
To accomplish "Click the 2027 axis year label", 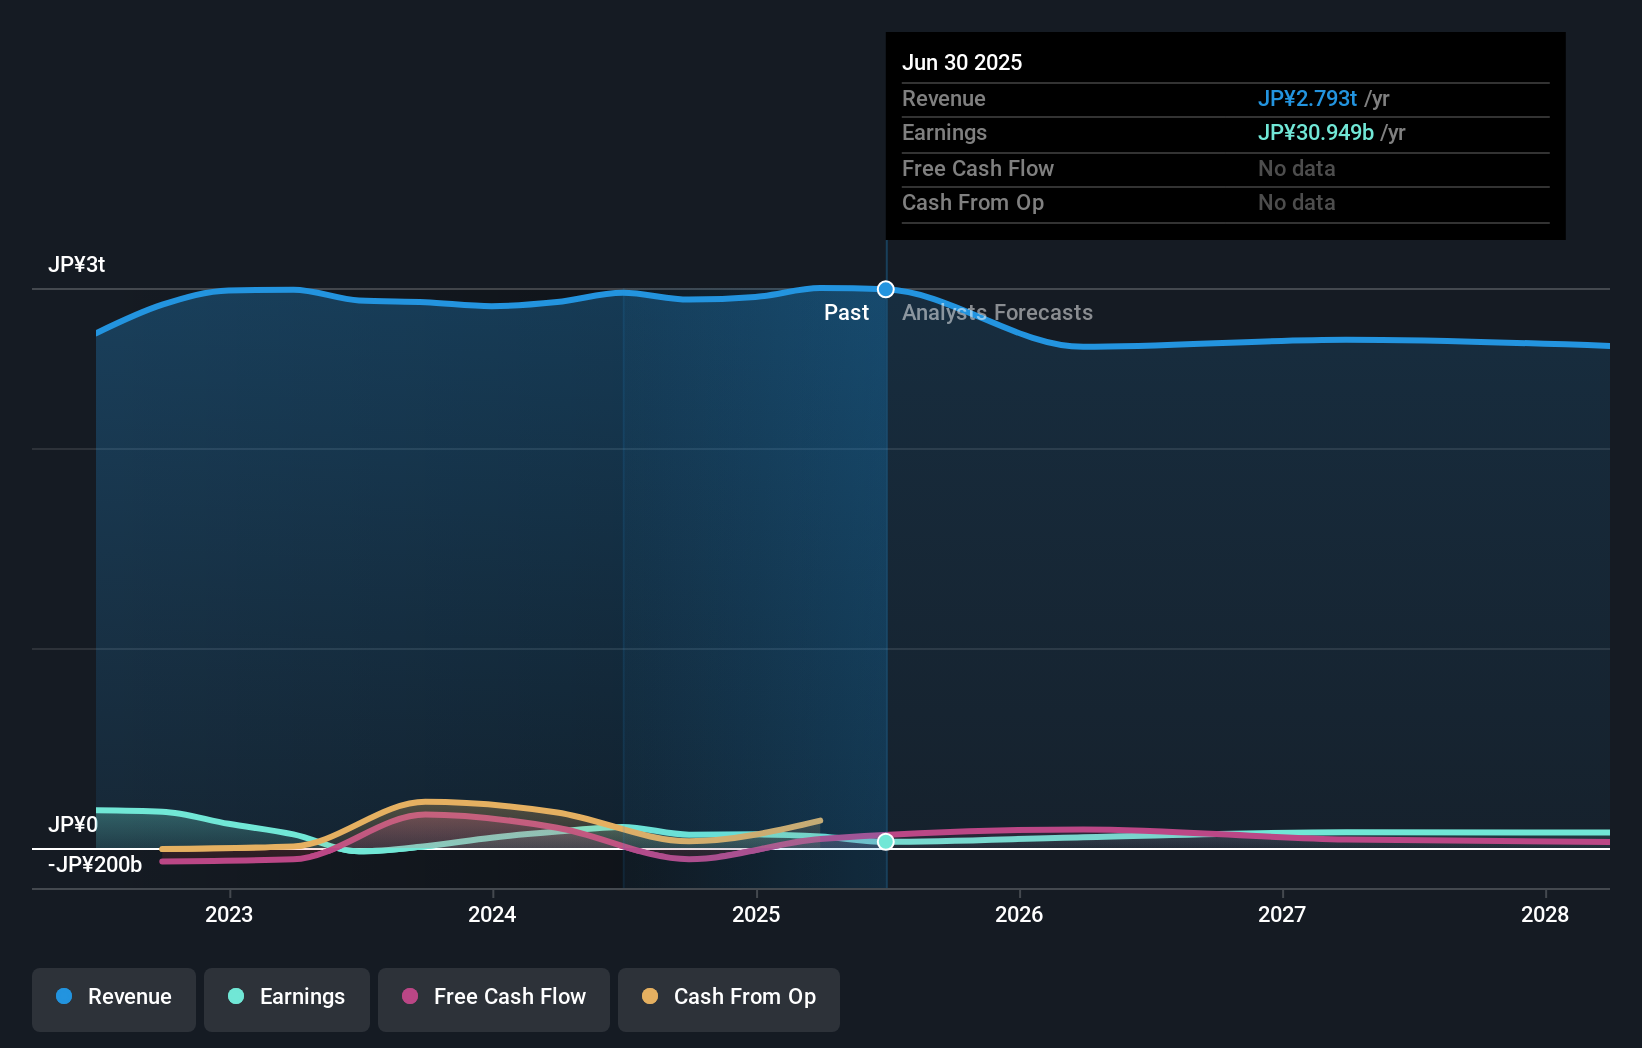I will [1283, 914].
